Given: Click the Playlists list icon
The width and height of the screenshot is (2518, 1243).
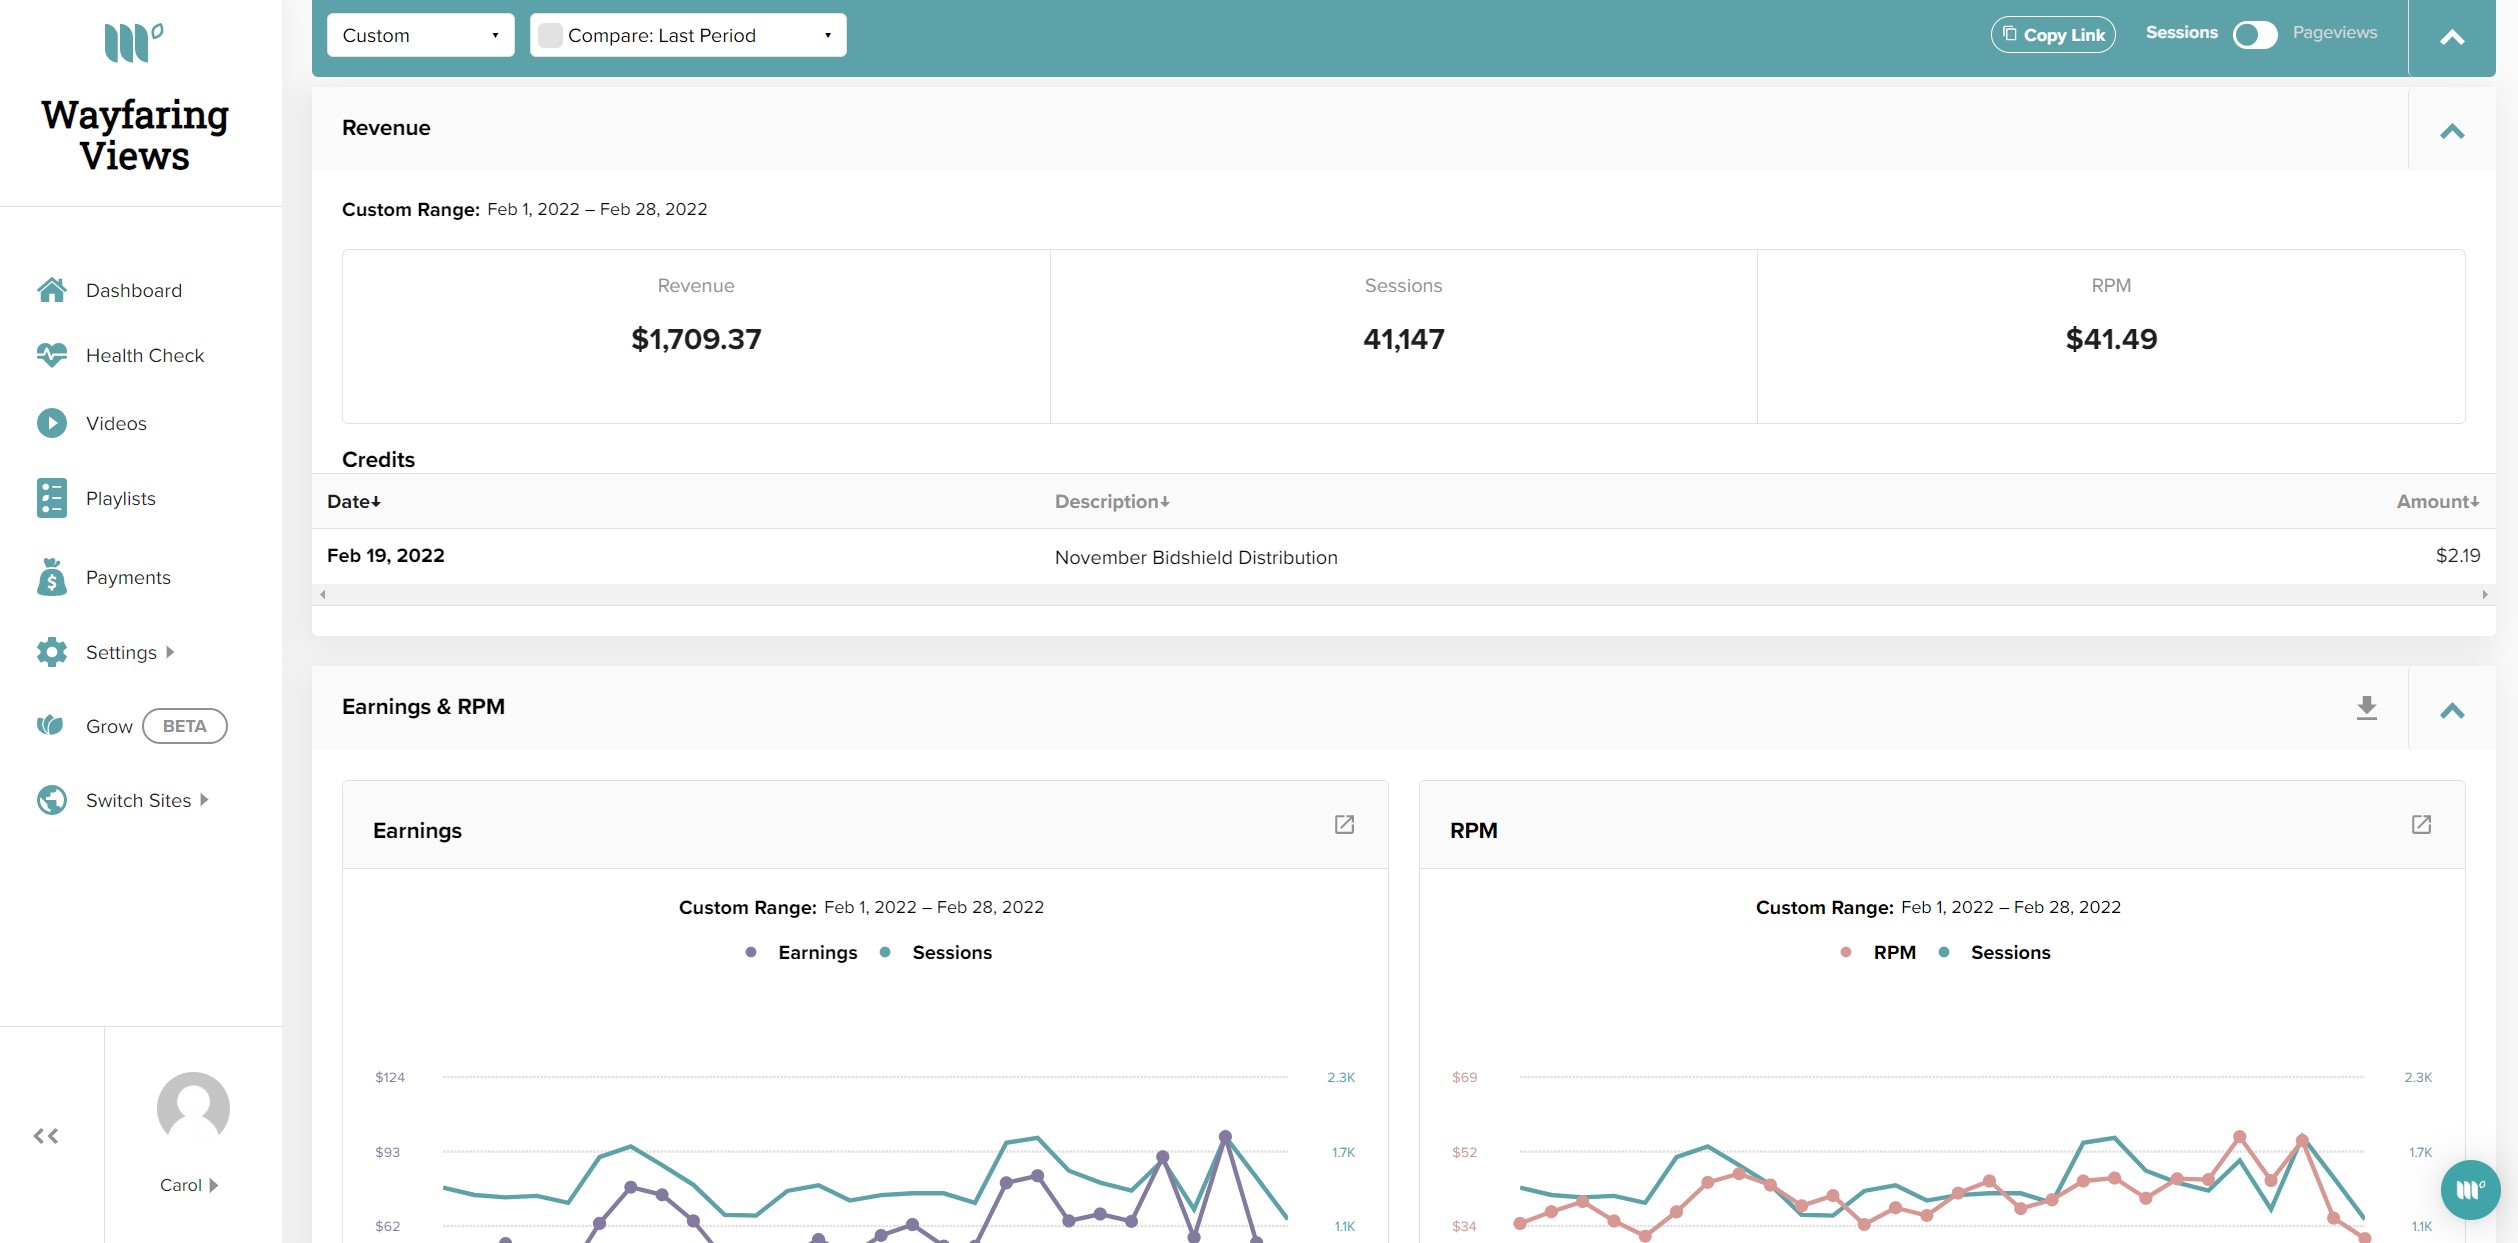Looking at the screenshot, I should pyautogui.click(x=52, y=498).
